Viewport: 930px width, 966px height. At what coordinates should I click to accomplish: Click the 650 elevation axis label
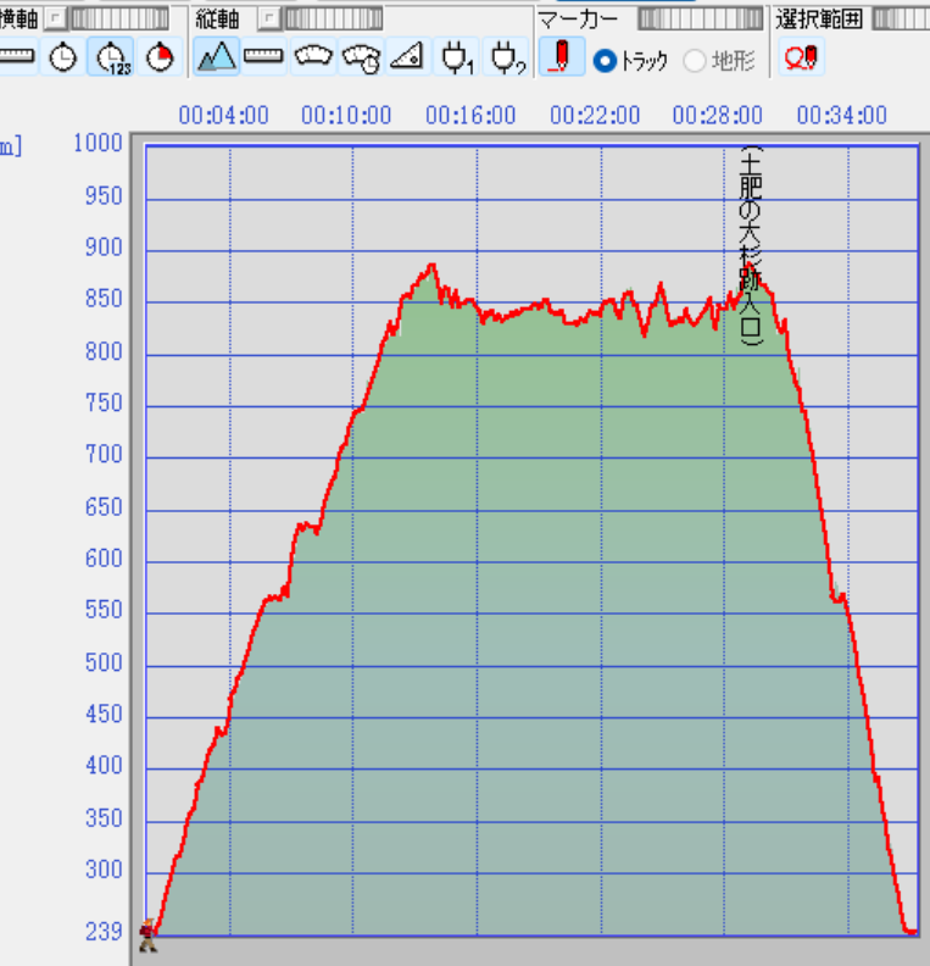(x=103, y=507)
